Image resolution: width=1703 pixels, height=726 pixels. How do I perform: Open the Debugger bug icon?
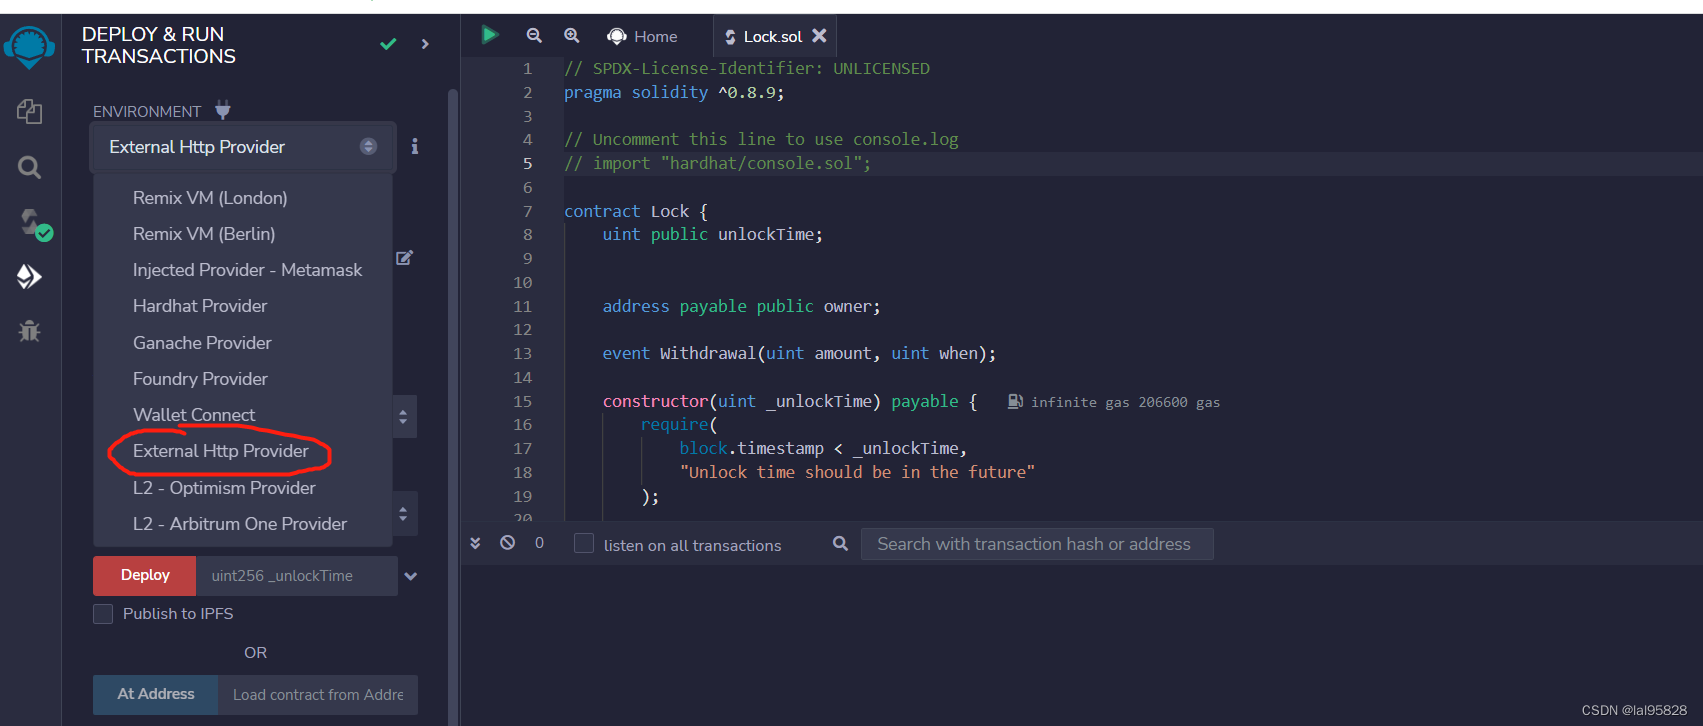(29, 330)
